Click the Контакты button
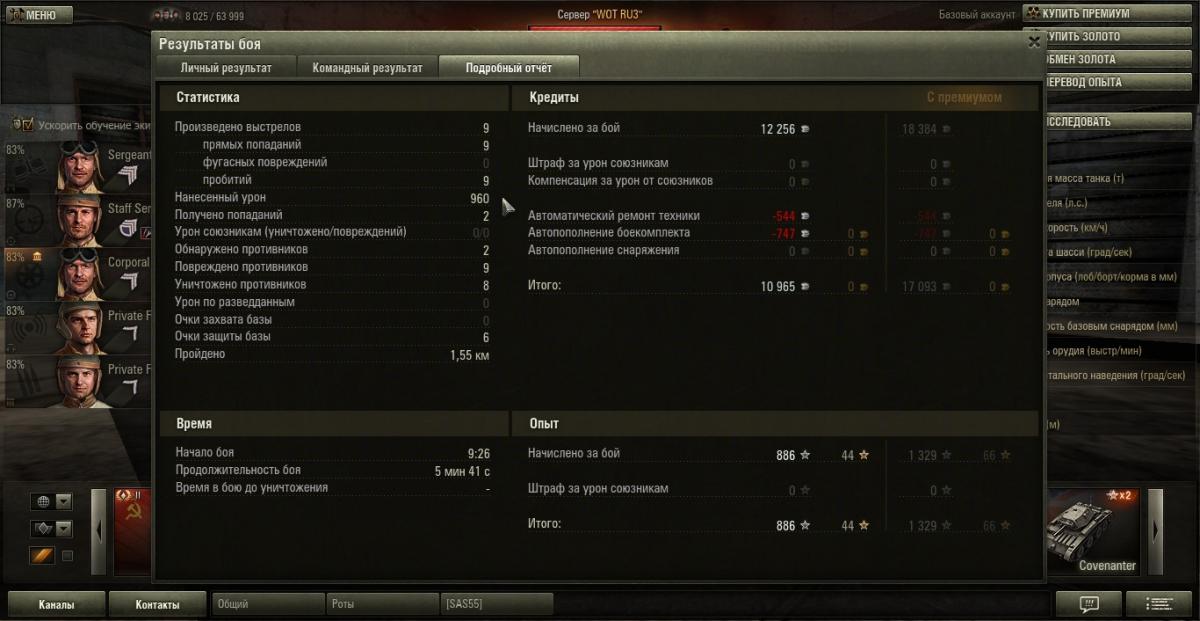 [158, 604]
